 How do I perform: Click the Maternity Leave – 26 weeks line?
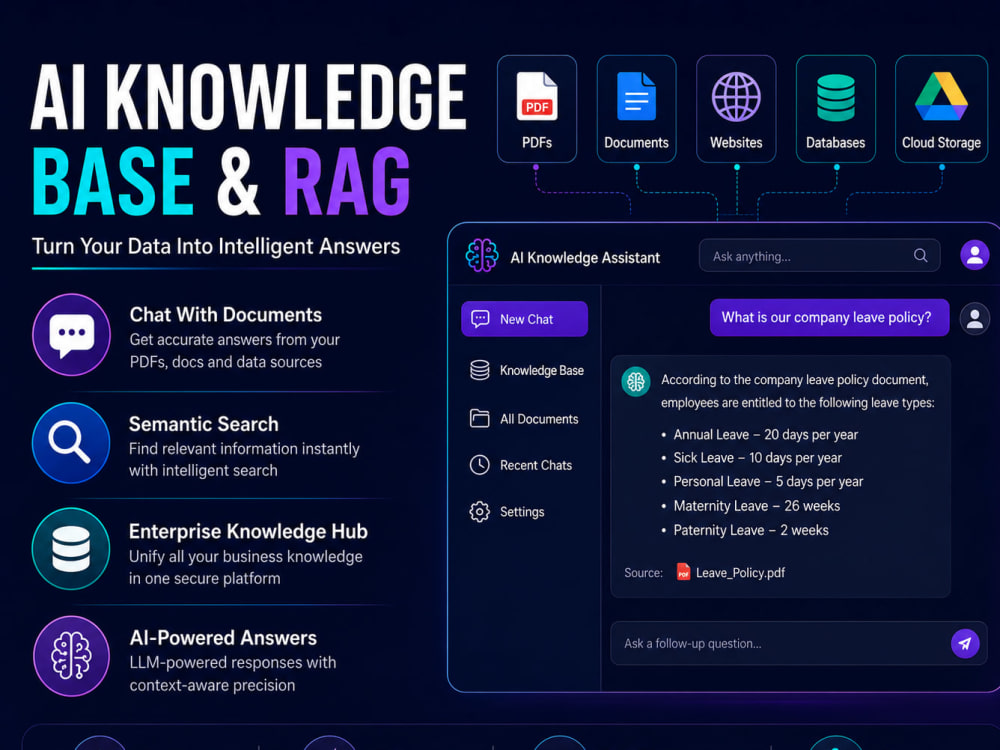(756, 506)
